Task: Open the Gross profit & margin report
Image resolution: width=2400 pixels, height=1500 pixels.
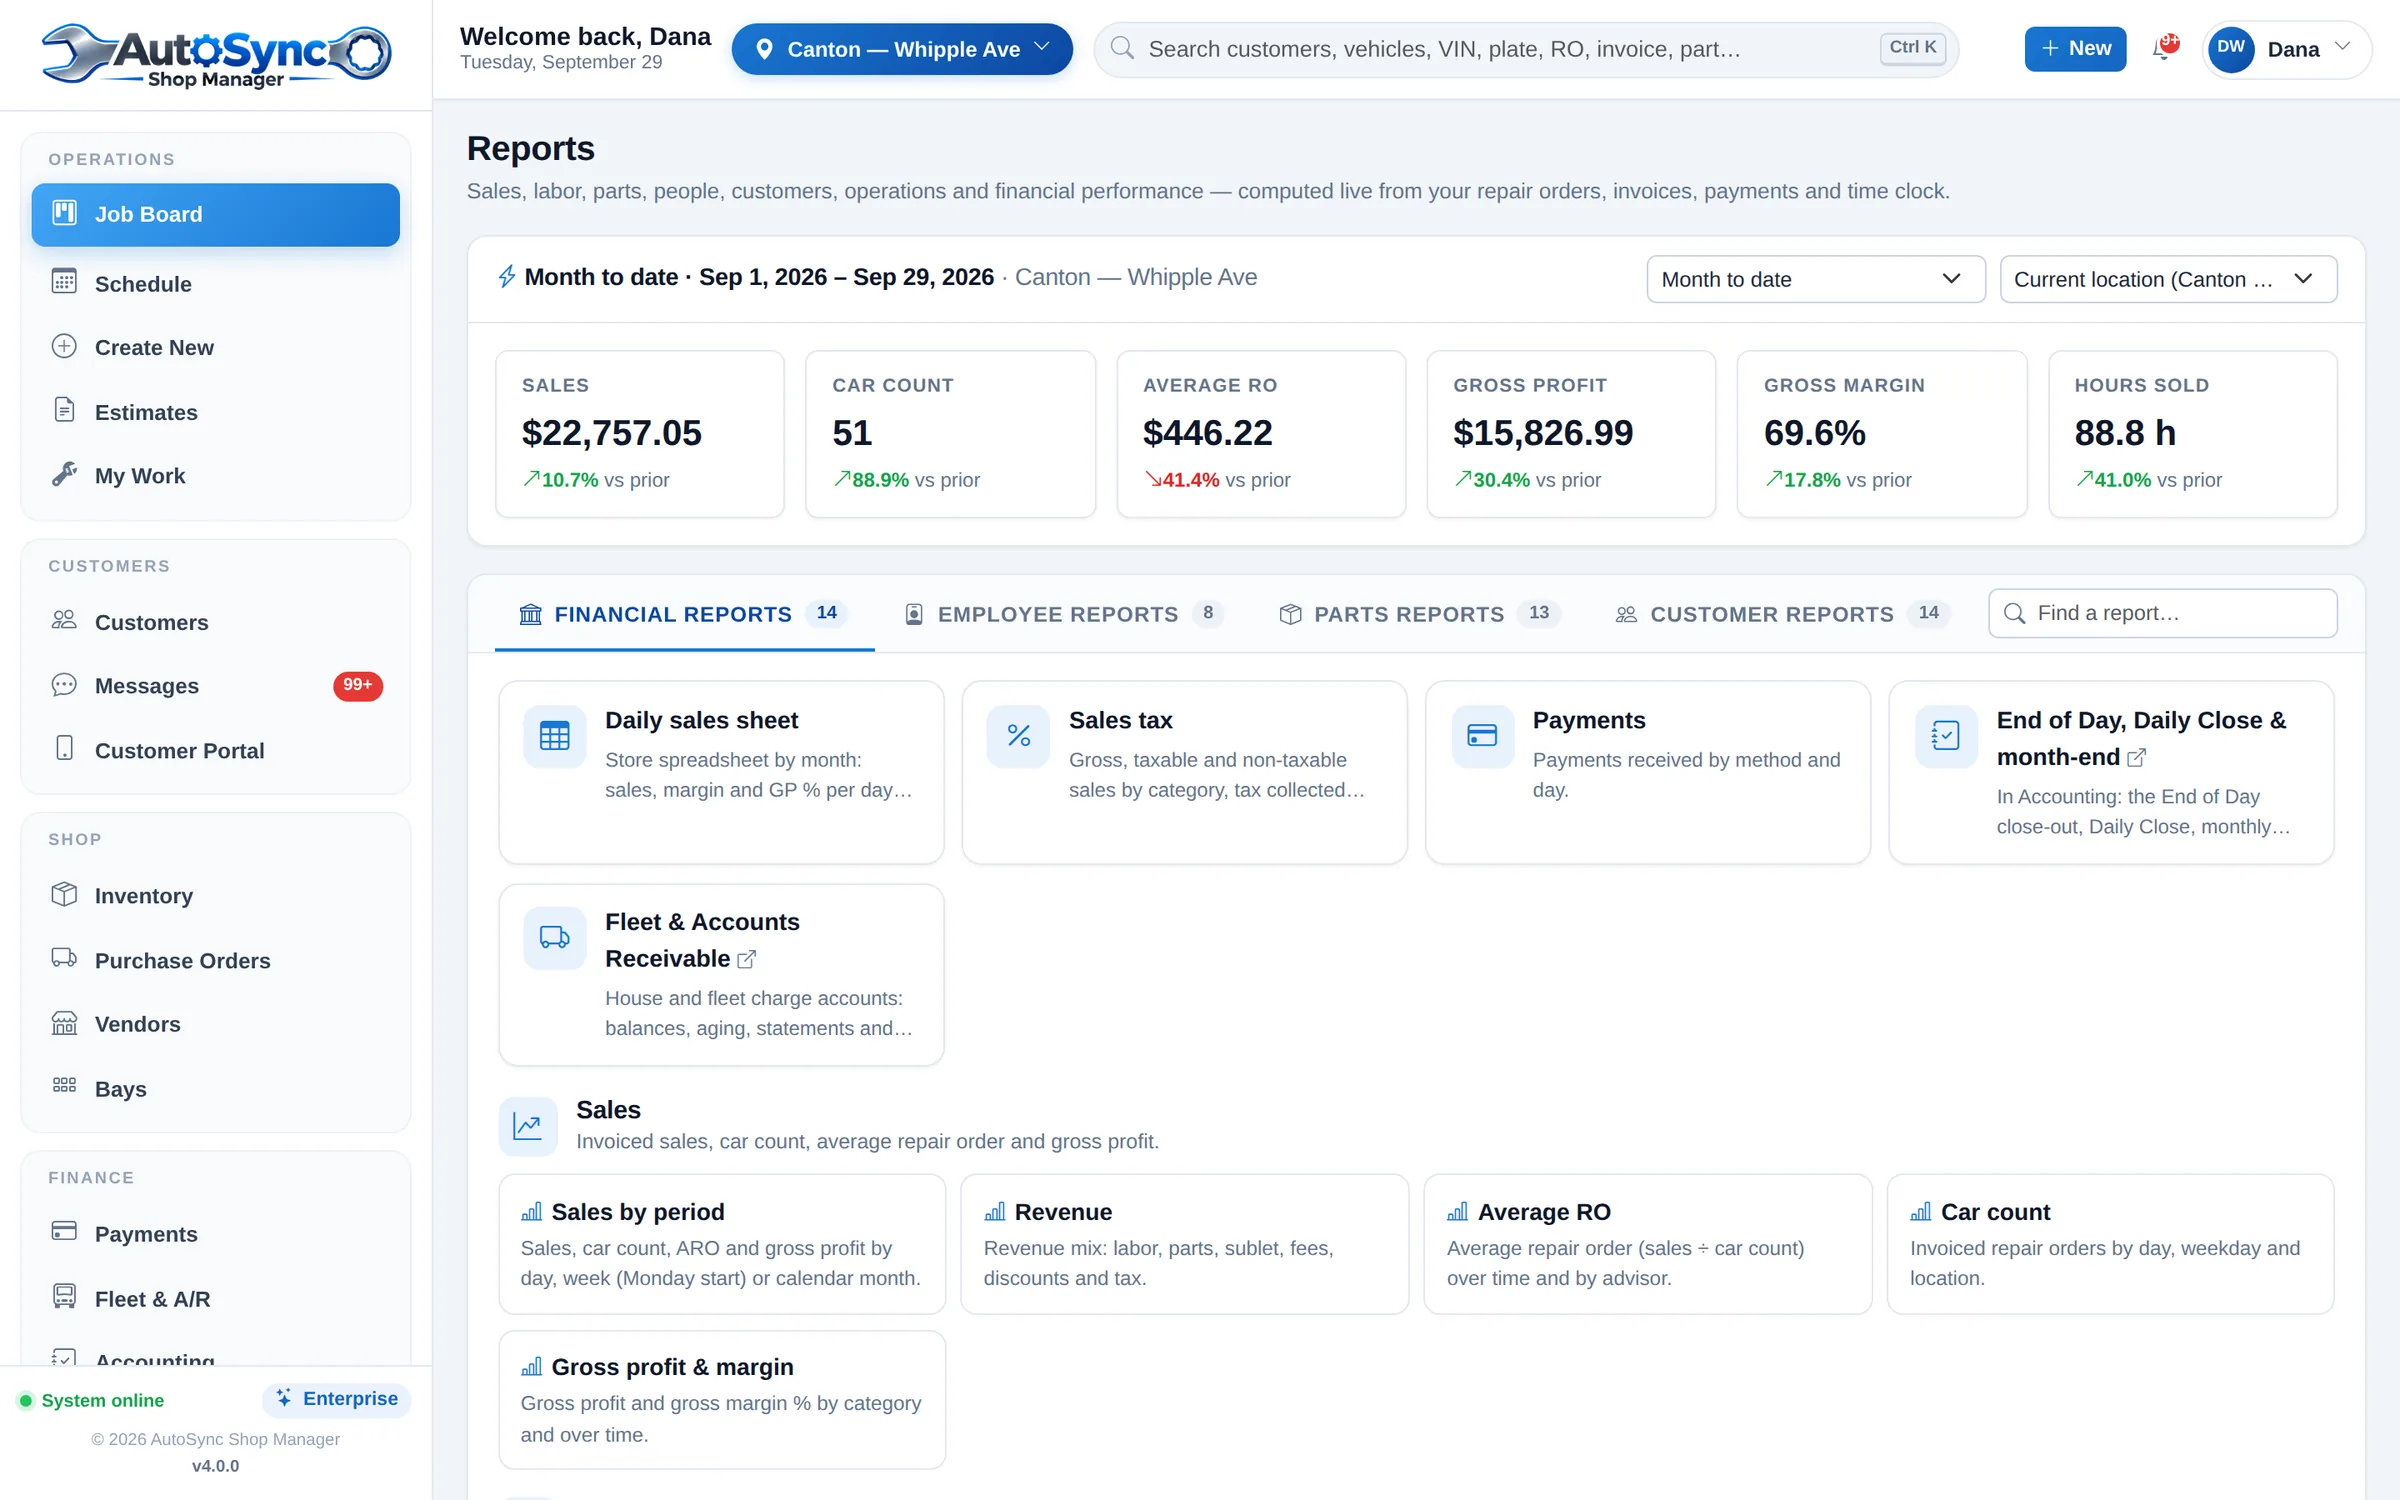Action: [x=722, y=1400]
